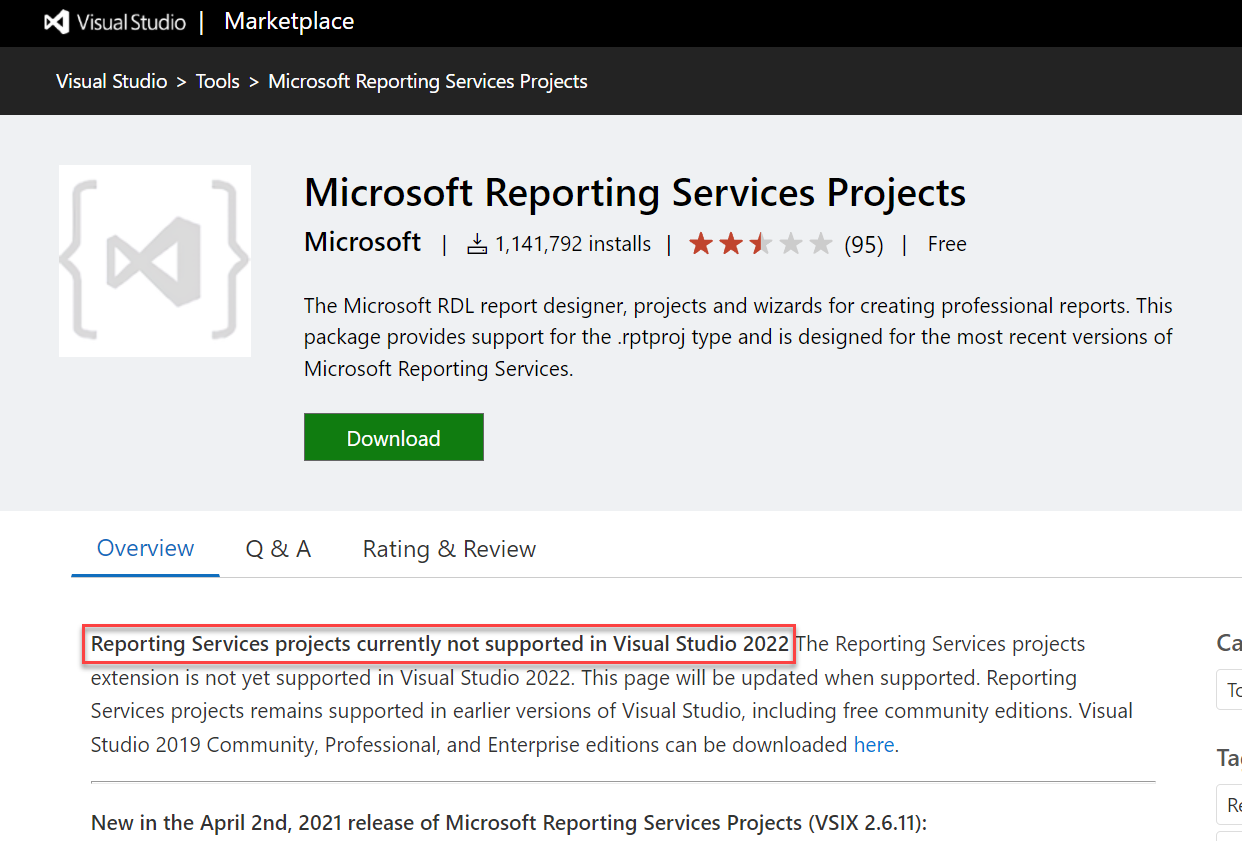Viewport: 1242px width, 841px height.
Task: Open the (95) review count
Action: (x=864, y=244)
